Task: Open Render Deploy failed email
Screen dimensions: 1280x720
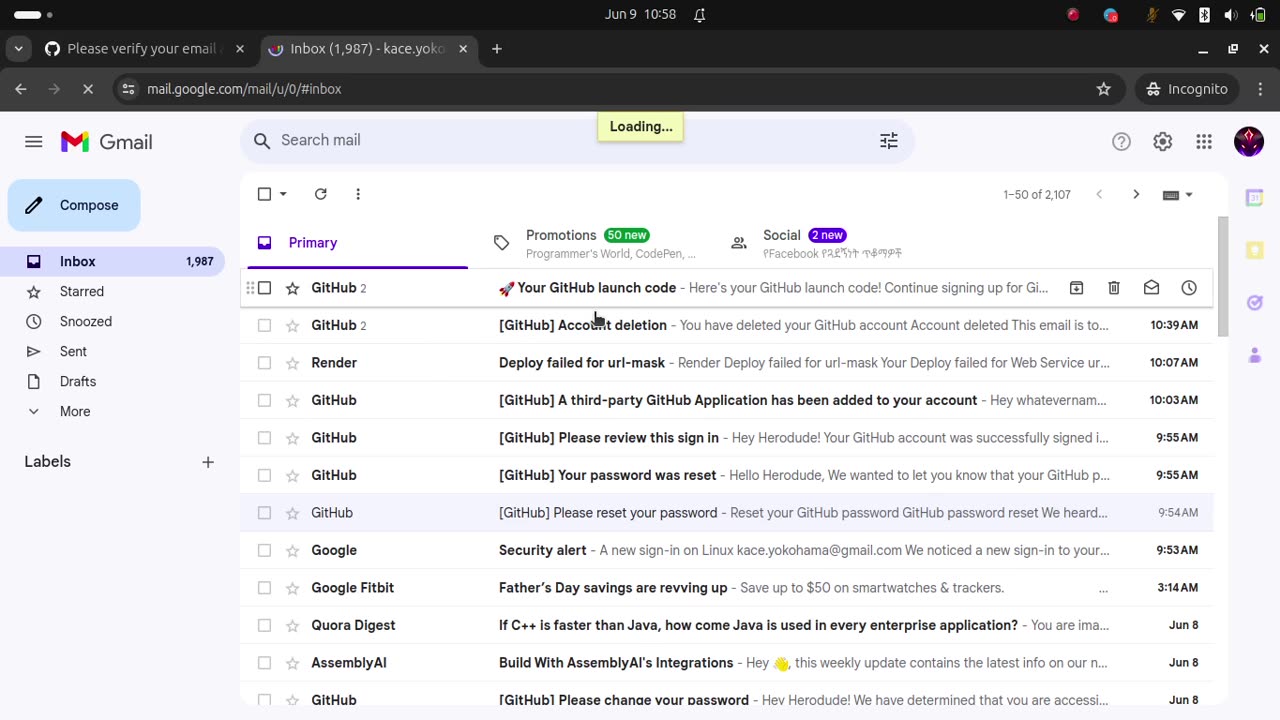Action: [727, 363]
